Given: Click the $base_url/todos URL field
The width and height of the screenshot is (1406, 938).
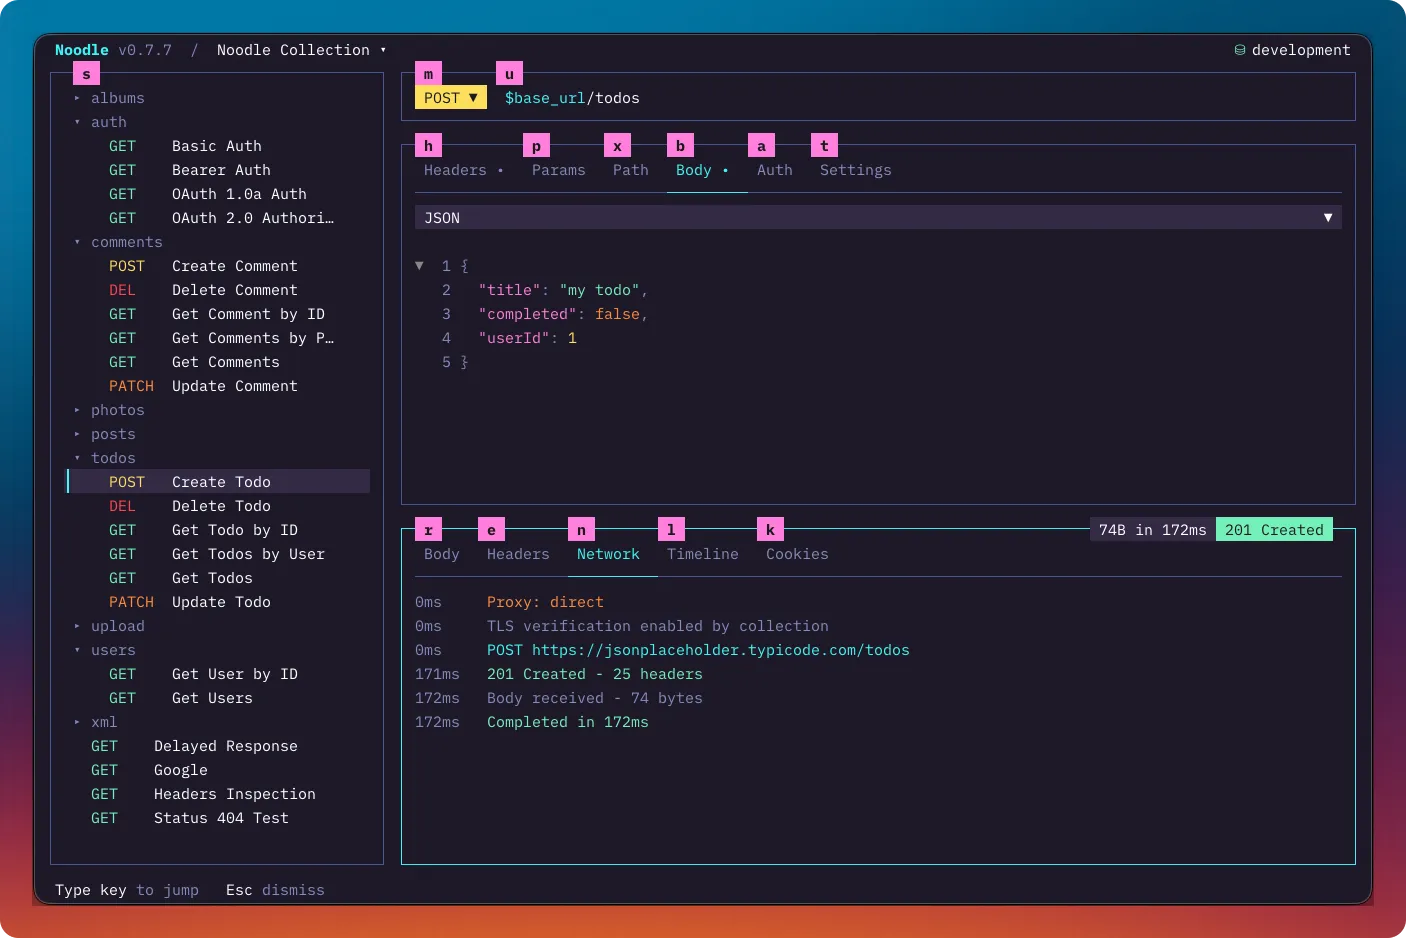Looking at the screenshot, I should pyautogui.click(x=572, y=98).
